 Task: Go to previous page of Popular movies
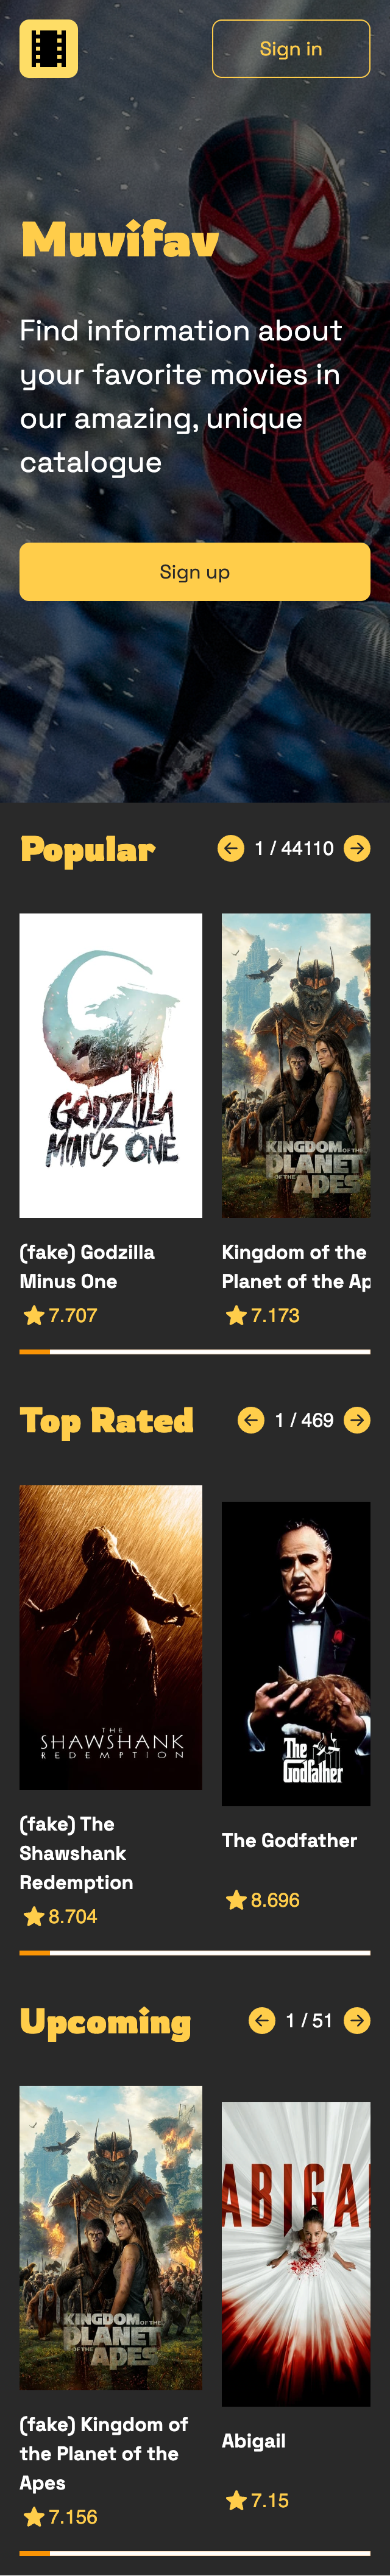231,848
